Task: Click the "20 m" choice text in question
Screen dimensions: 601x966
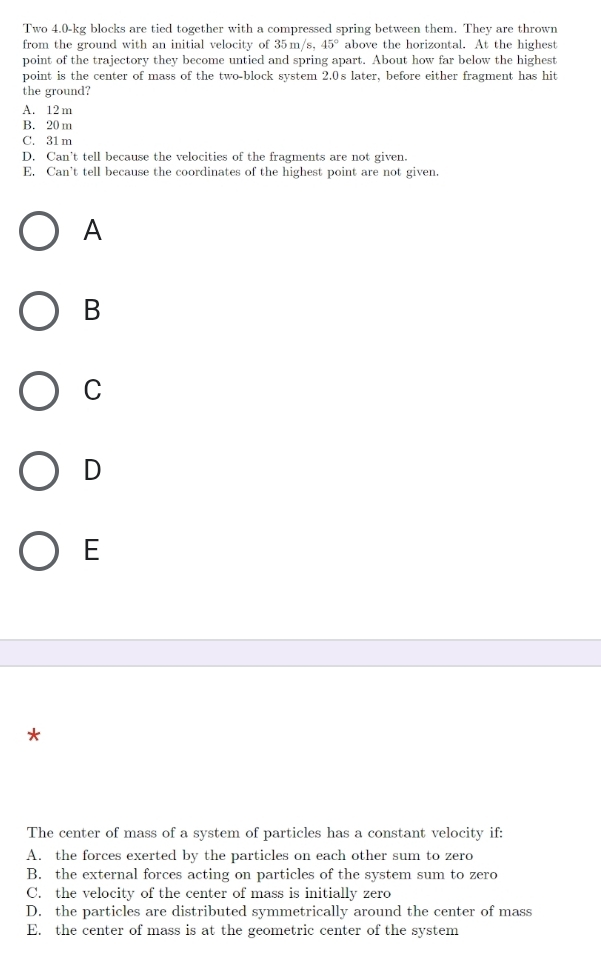Action: pos(59,125)
